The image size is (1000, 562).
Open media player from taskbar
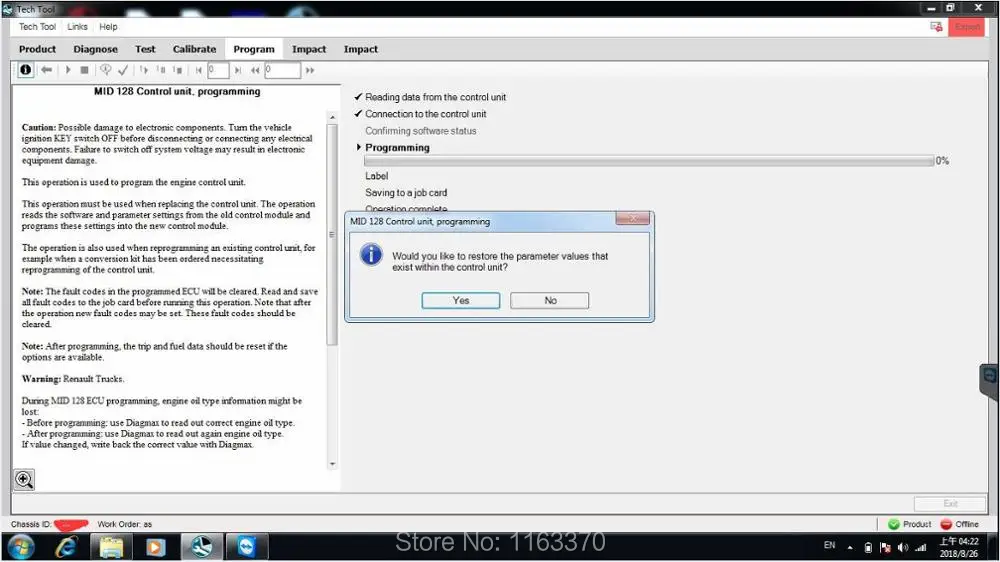tap(156, 547)
